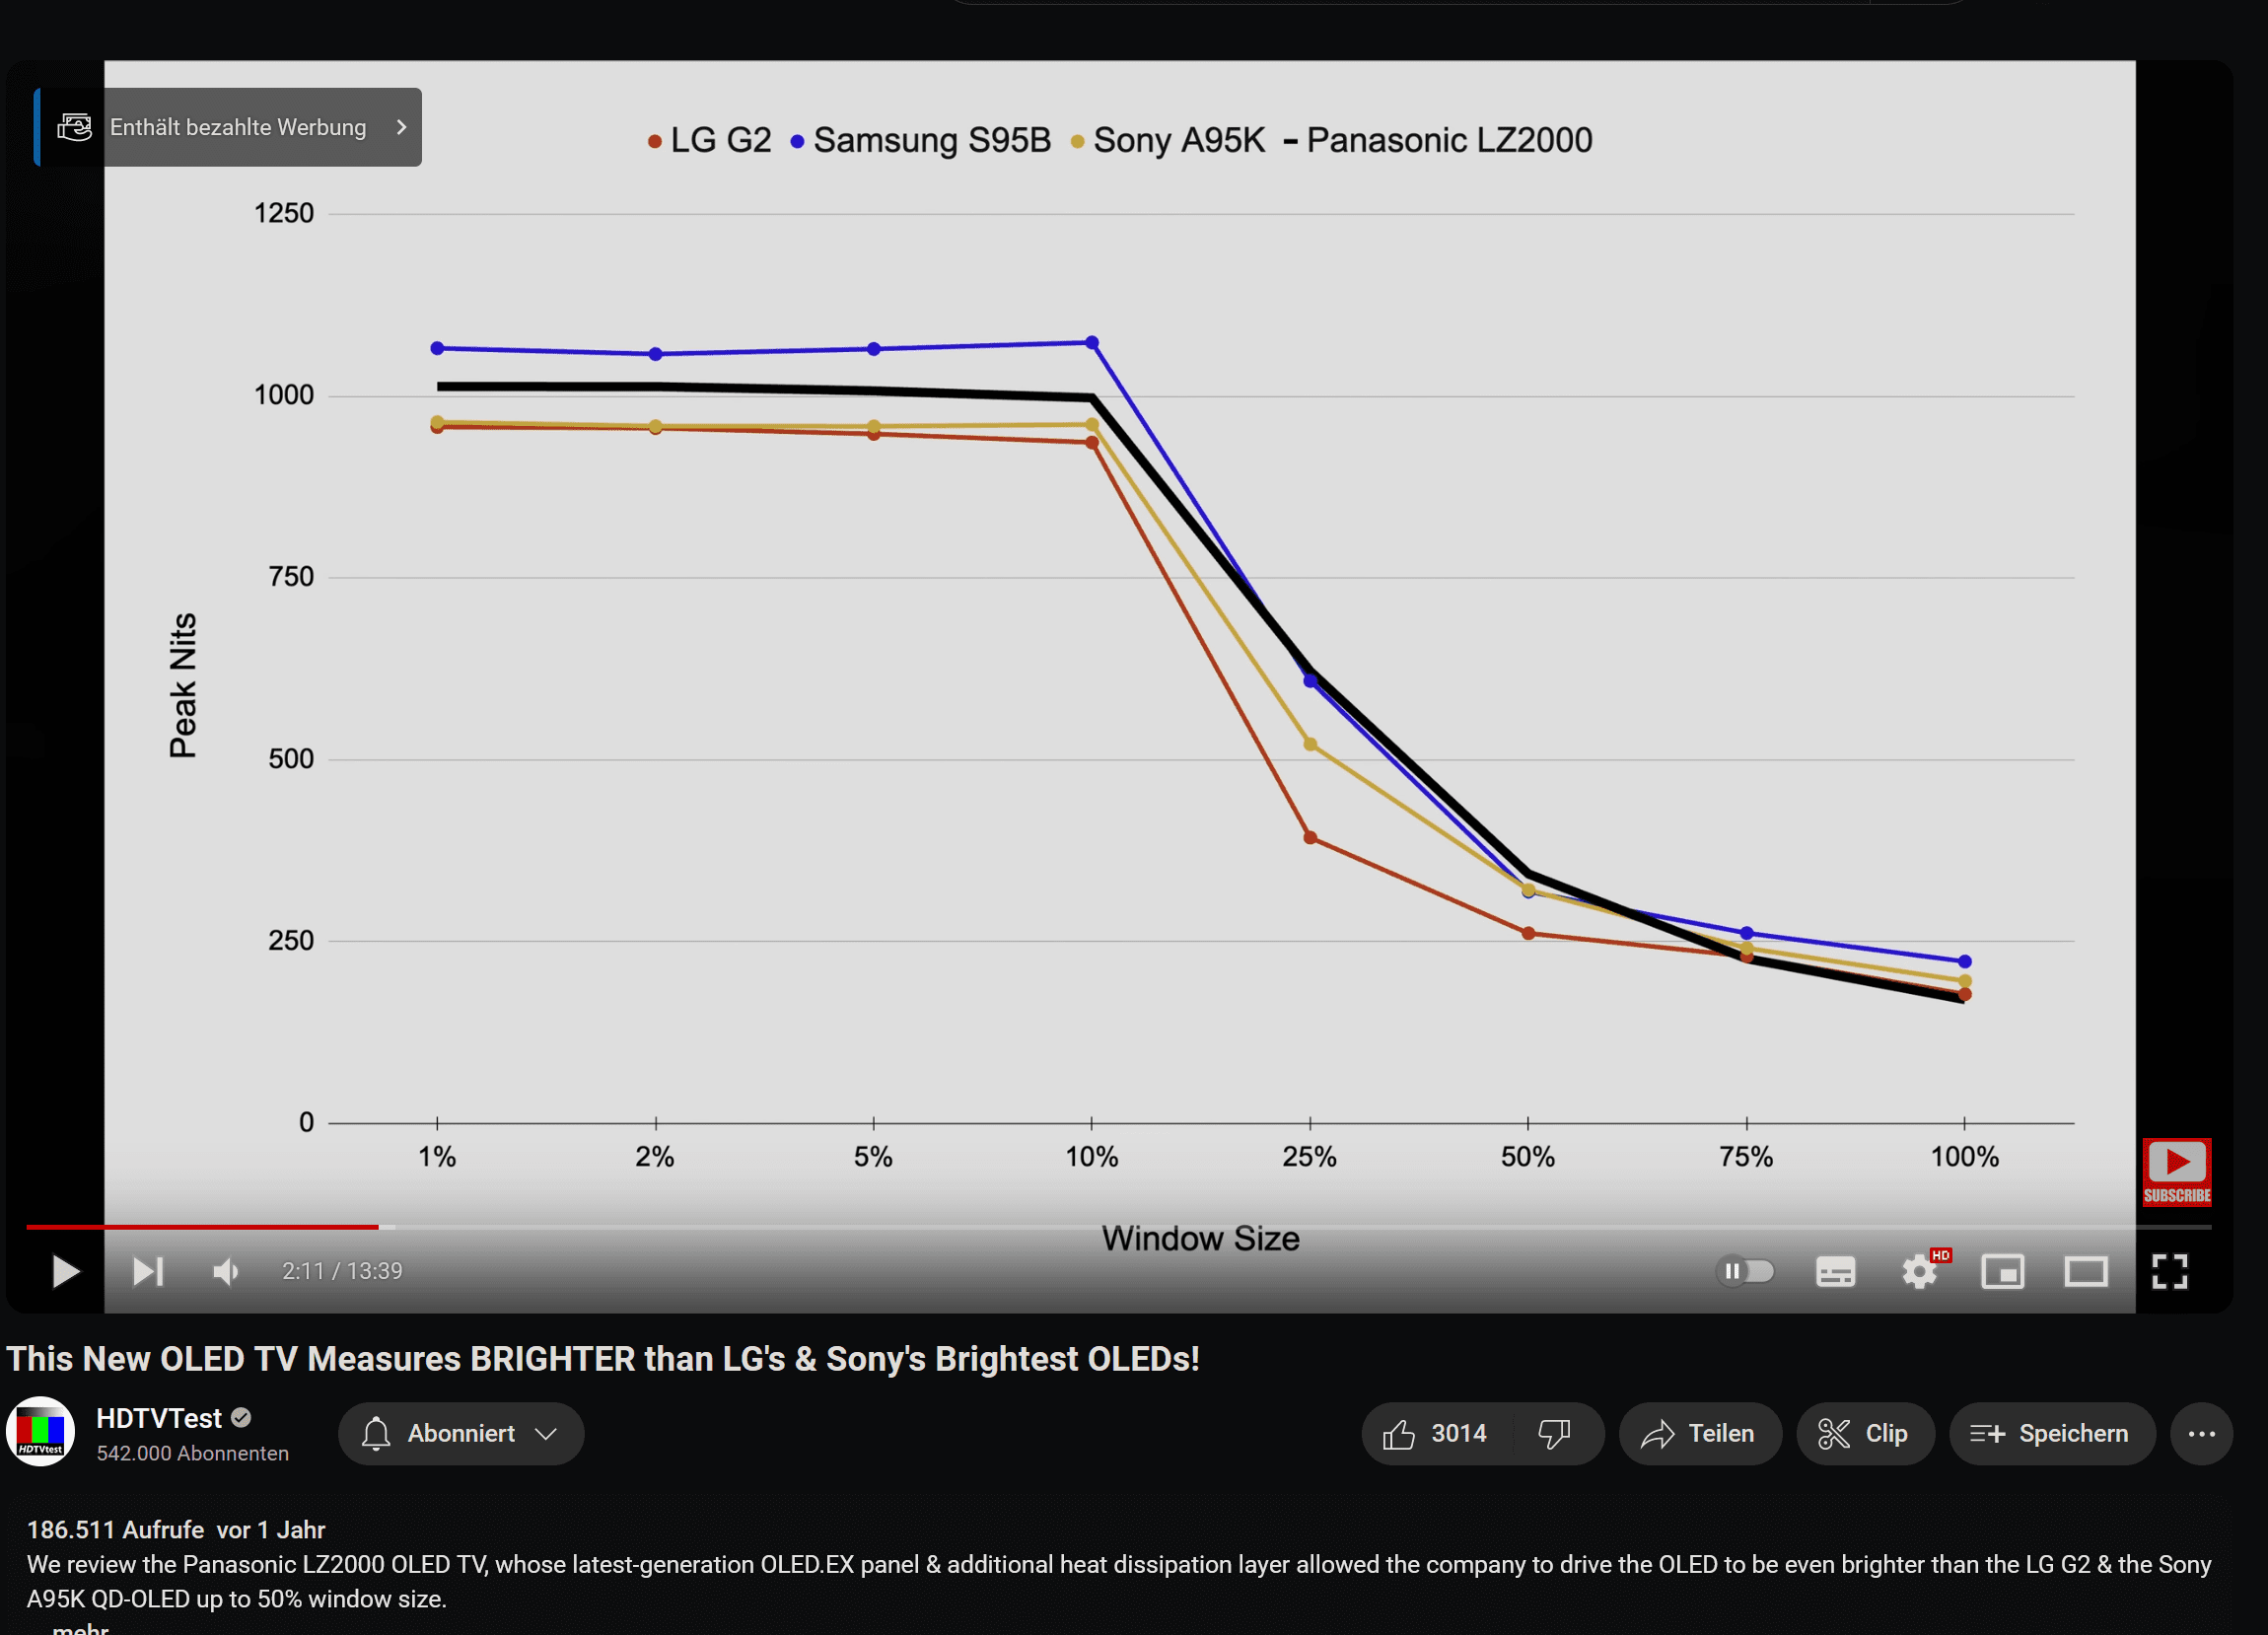Click the 186.511 Aufrufe view count
Screen dimensions: 2268x1635
click(115, 1529)
